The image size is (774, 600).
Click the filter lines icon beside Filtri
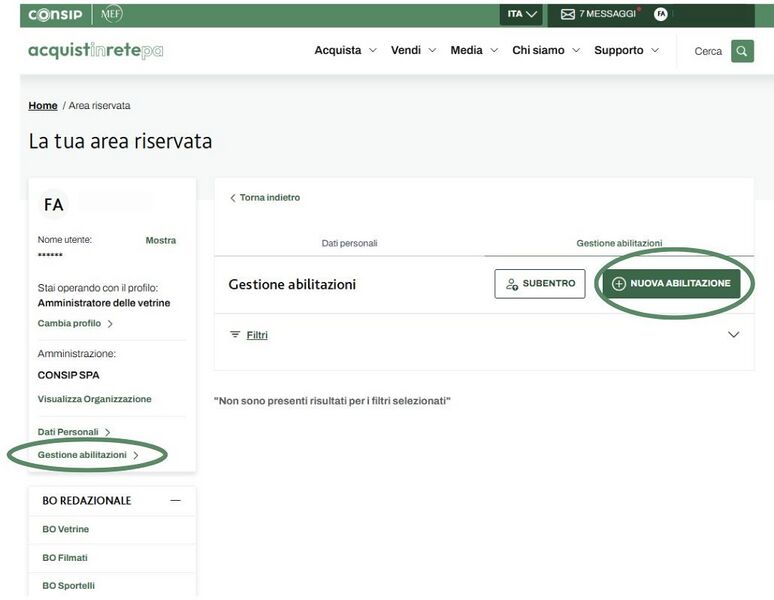point(236,335)
